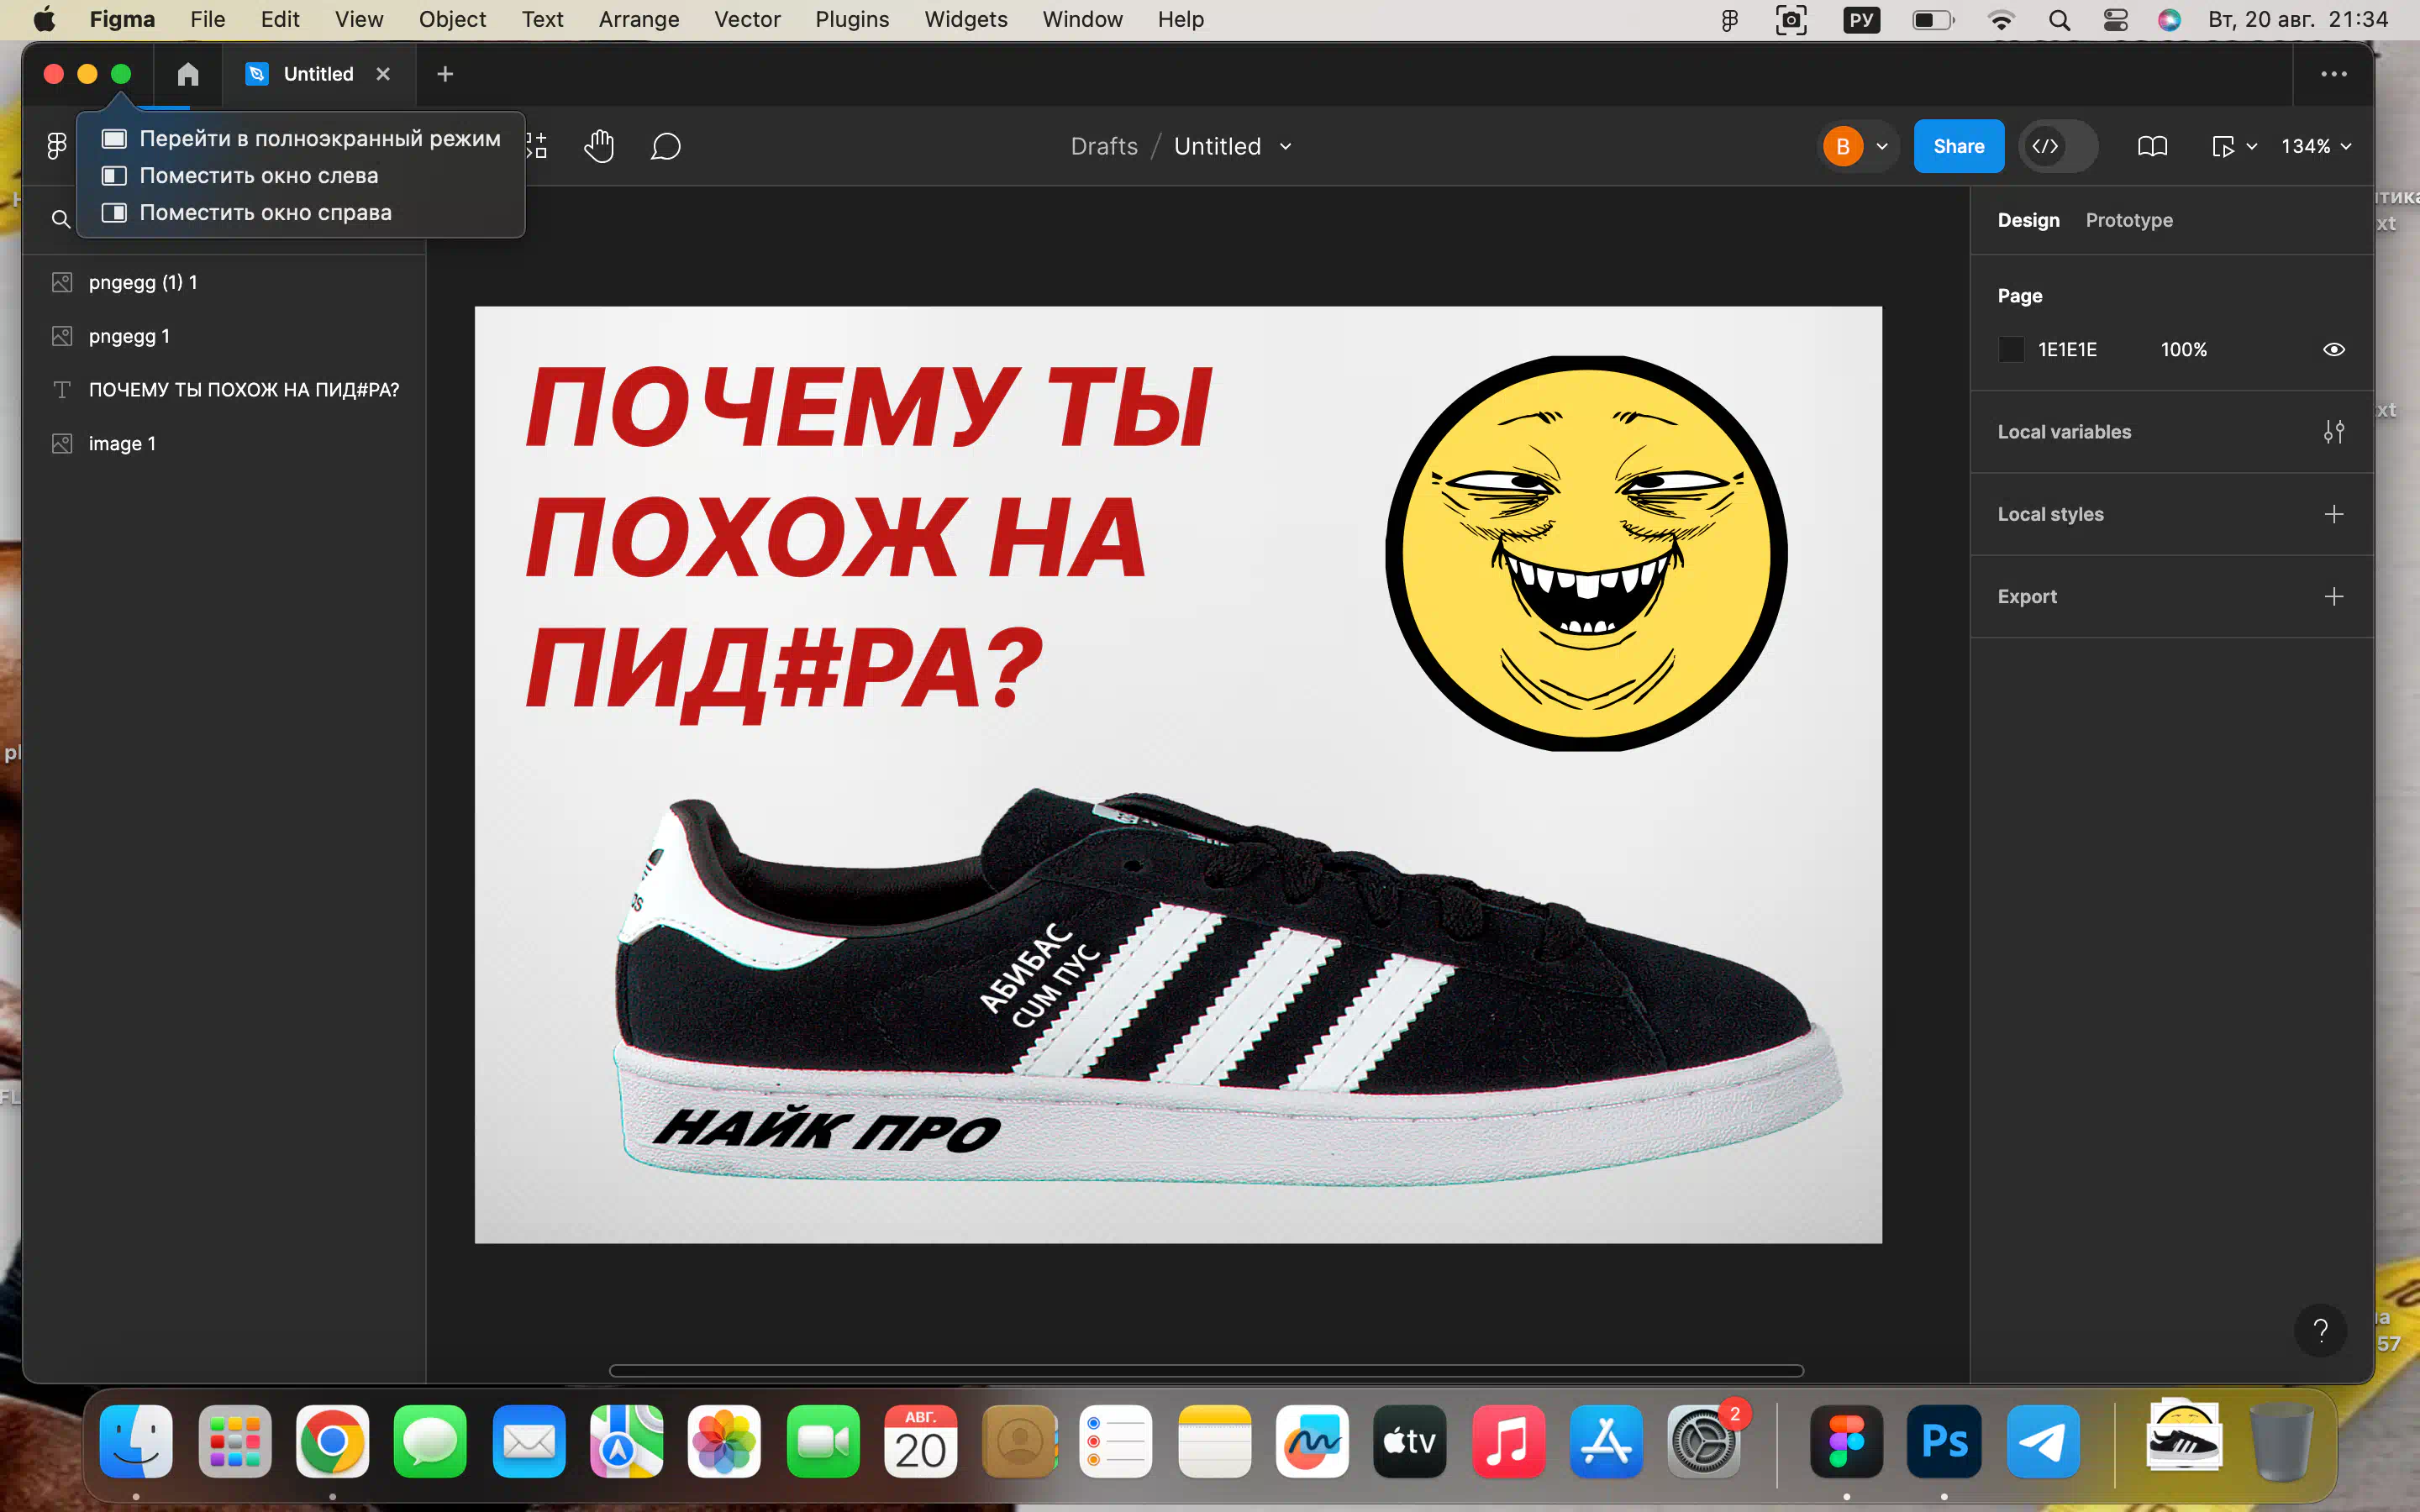Expand the Untitled file name dropdown
Viewport: 2420px width, 1512px height.
pos(1286,146)
